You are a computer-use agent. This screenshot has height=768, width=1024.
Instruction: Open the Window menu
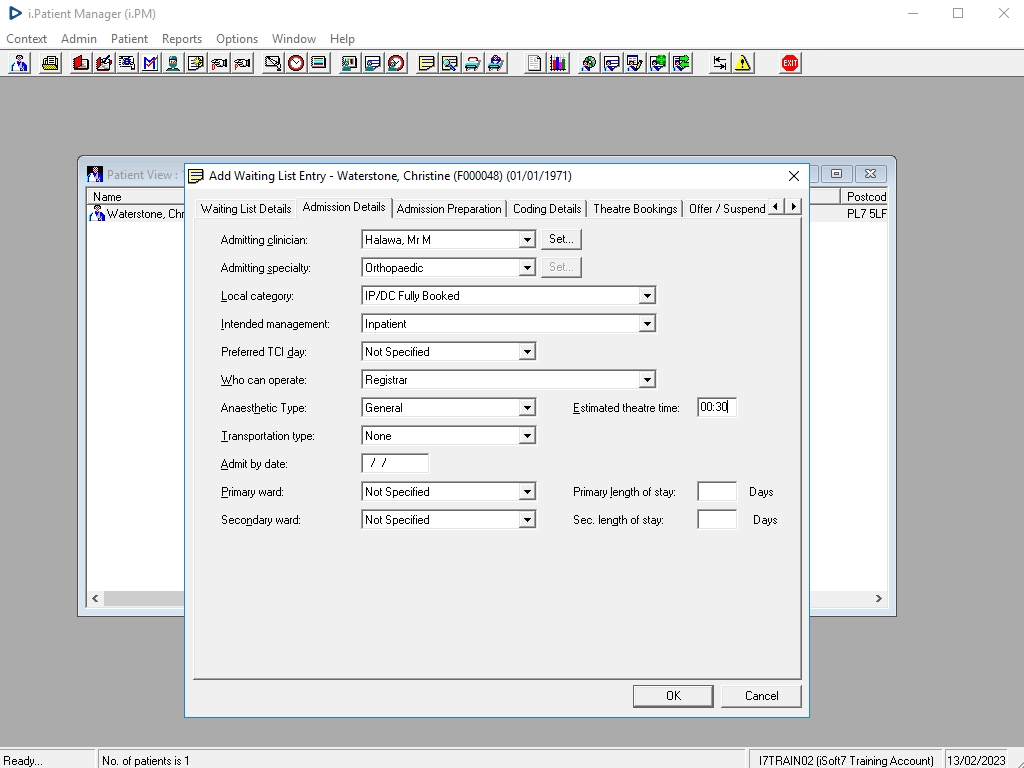click(294, 39)
